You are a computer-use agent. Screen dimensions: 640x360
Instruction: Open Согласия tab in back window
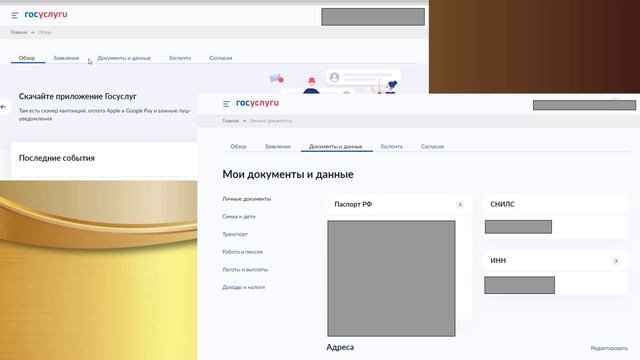221,58
